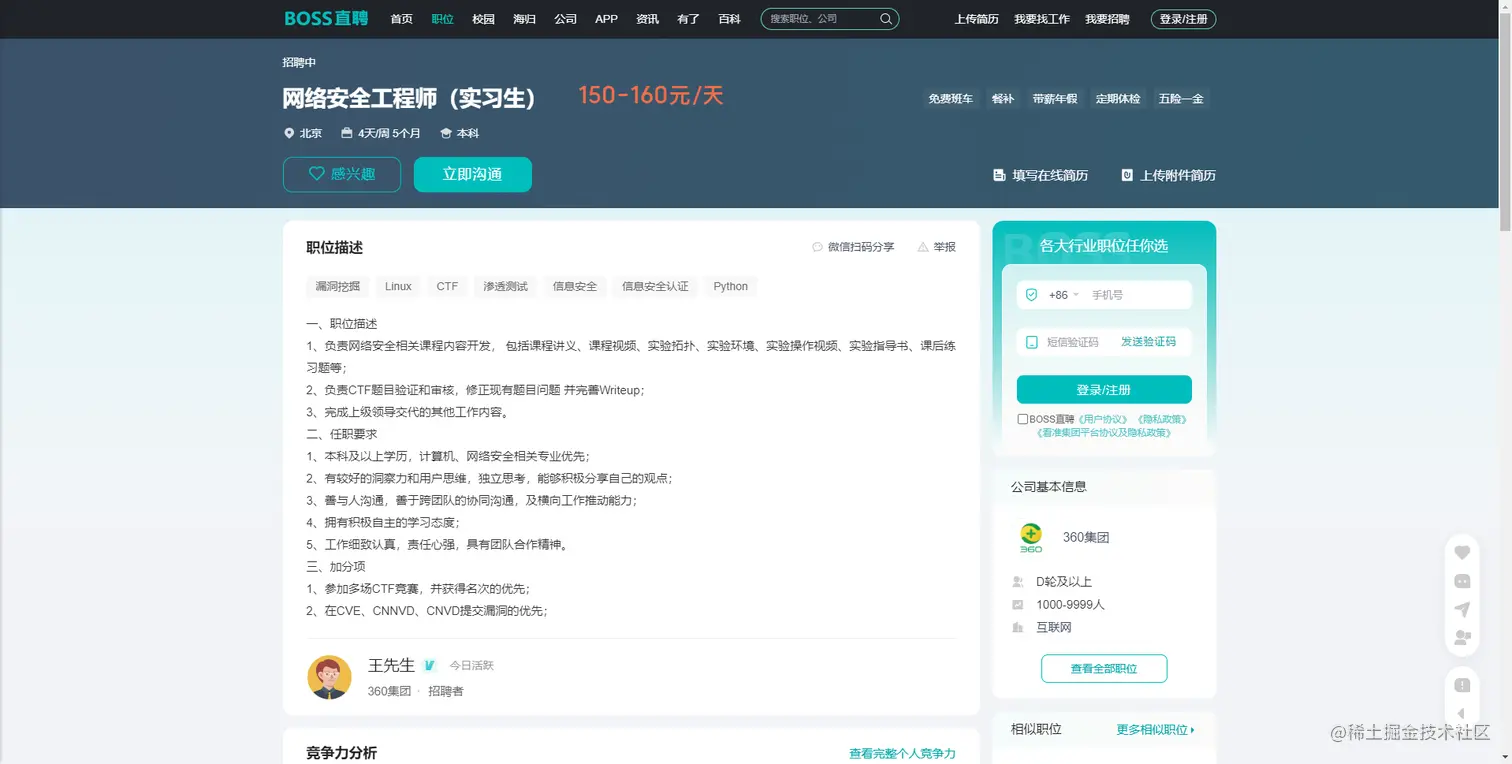1512x764 pixels.
Task: Click the recruiter 王先生 avatar
Action: tap(329, 677)
